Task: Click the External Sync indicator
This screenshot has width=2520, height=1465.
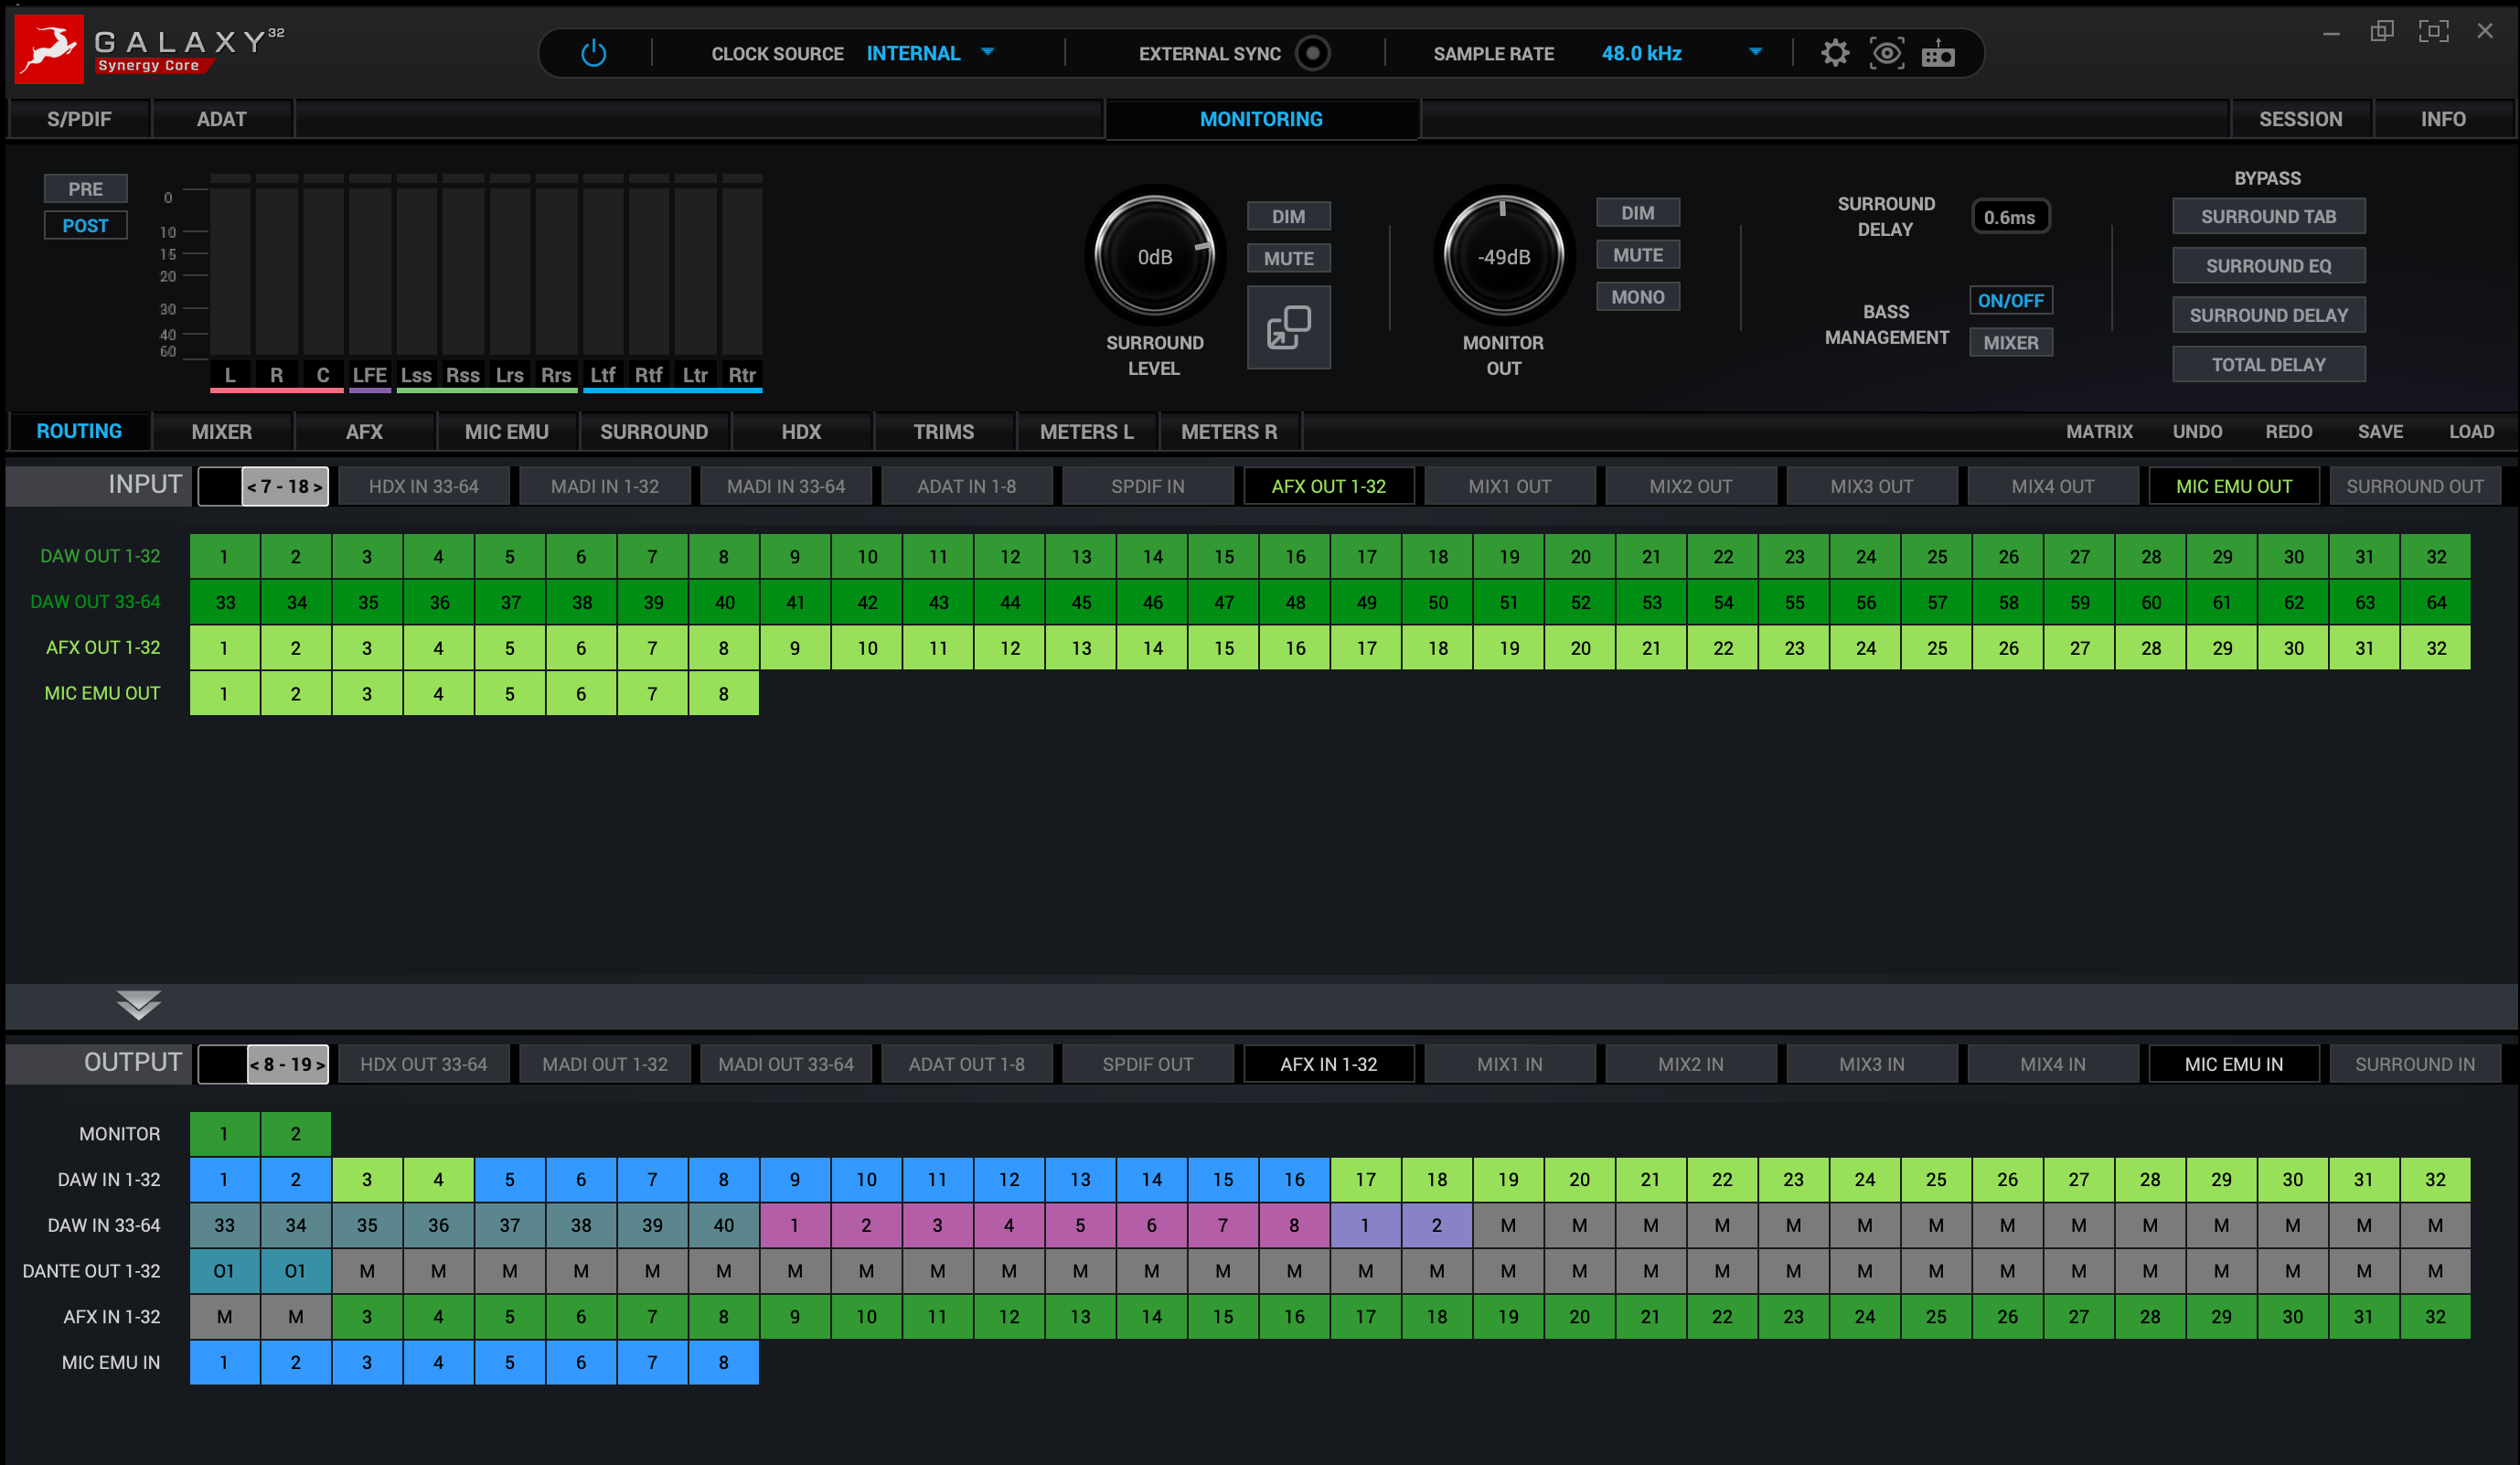Action: click(x=1312, y=53)
